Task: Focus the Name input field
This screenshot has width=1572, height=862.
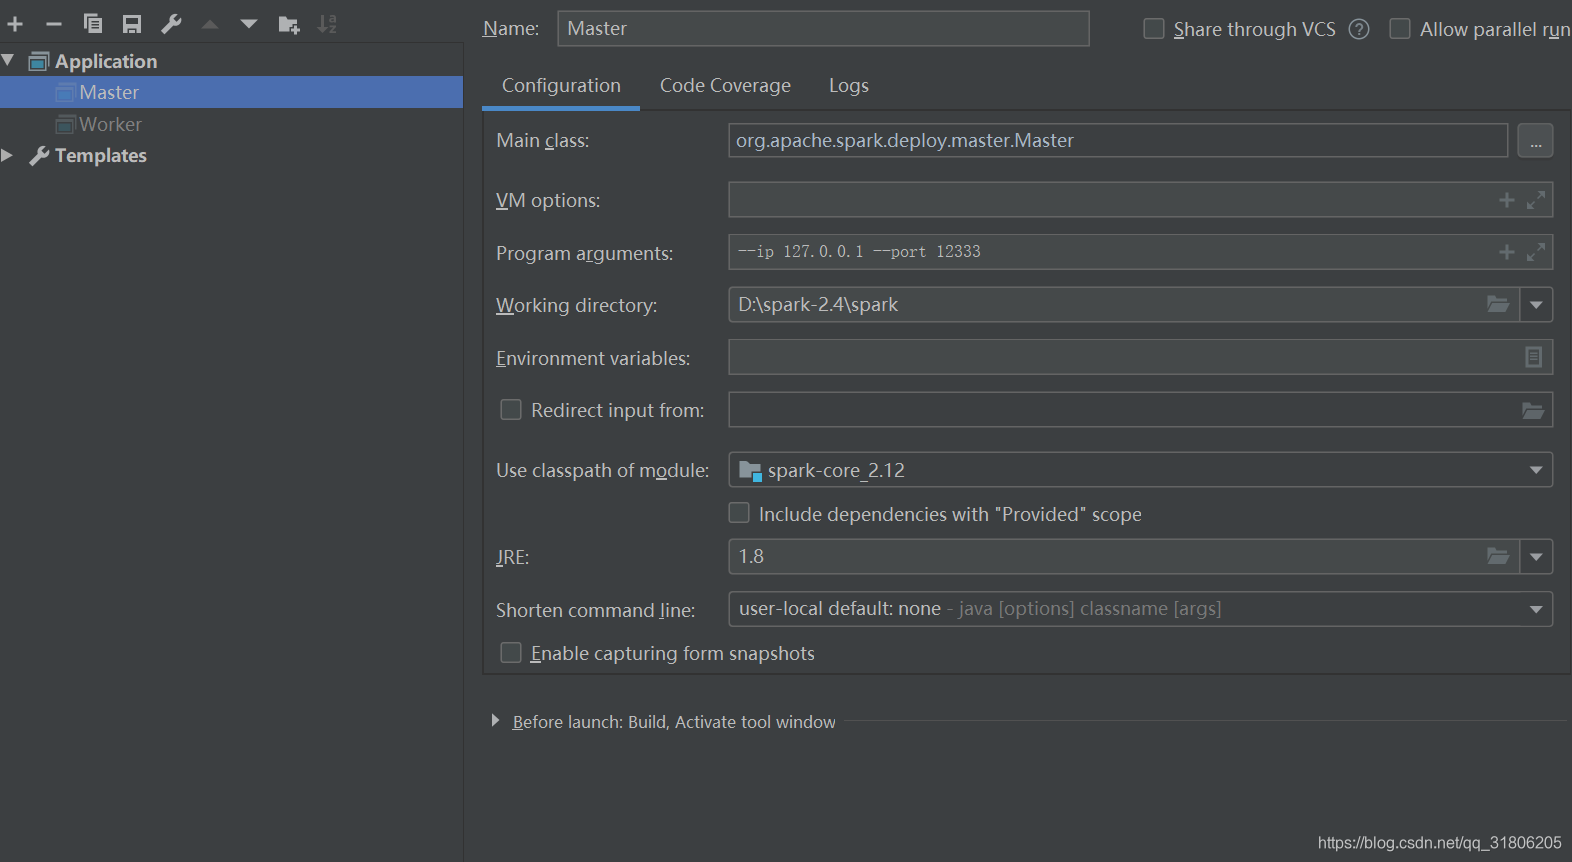Action: pos(823,29)
